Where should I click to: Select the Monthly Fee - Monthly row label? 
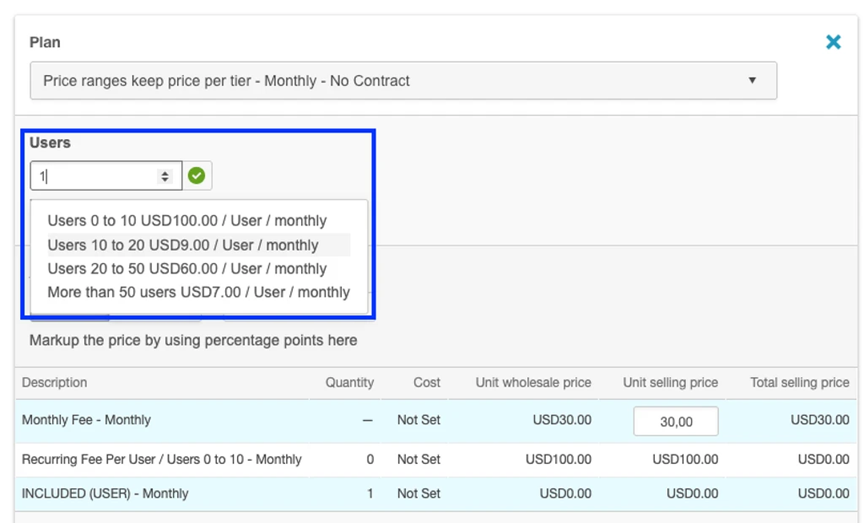87,420
